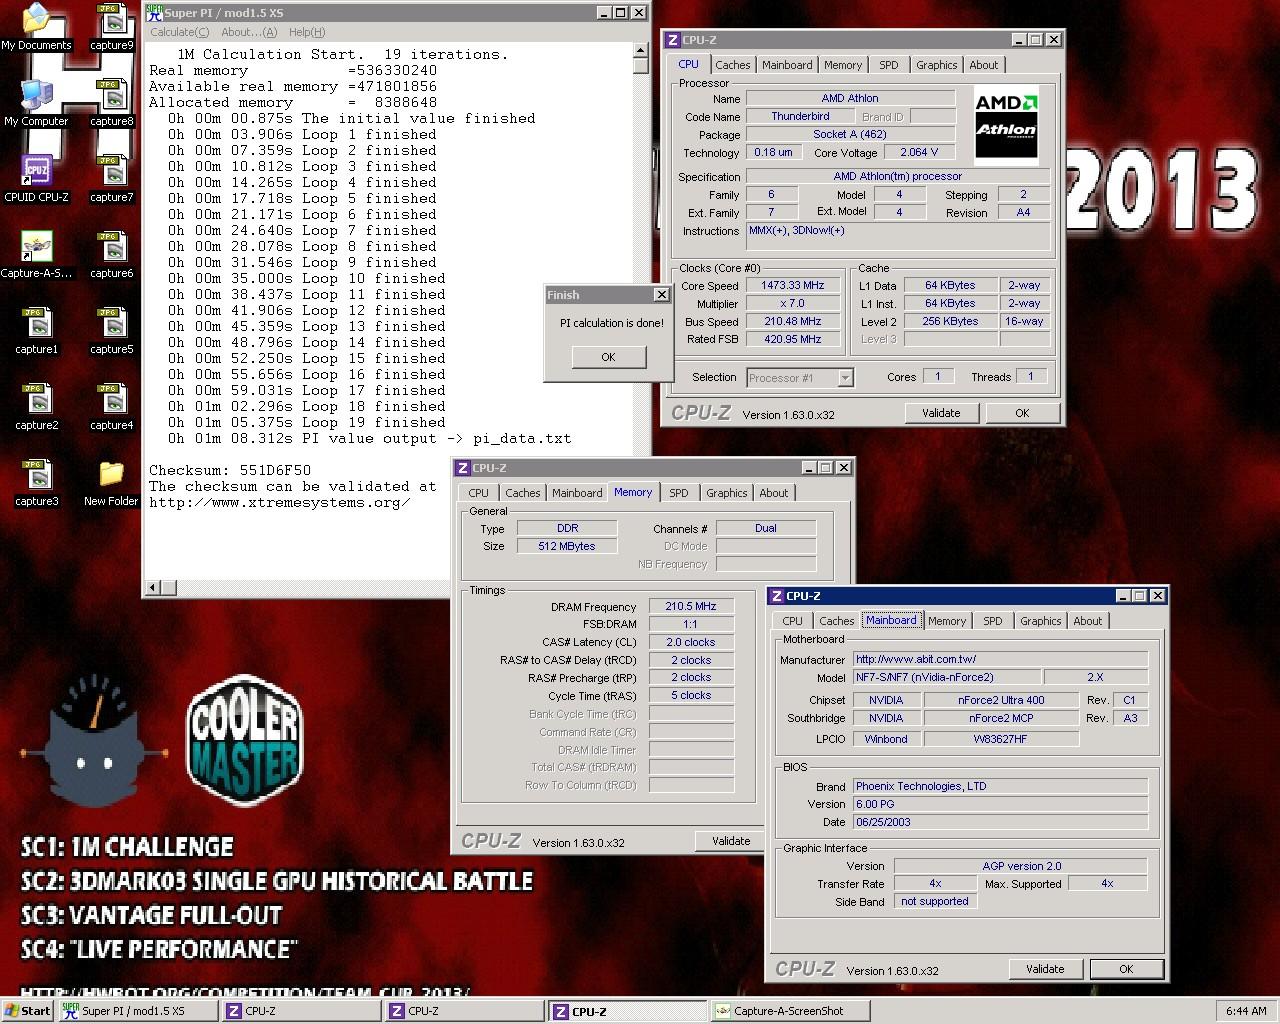Viewport: 1280px width, 1024px height.
Task: Select the capture5 JPG file
Action: point(111,331)
